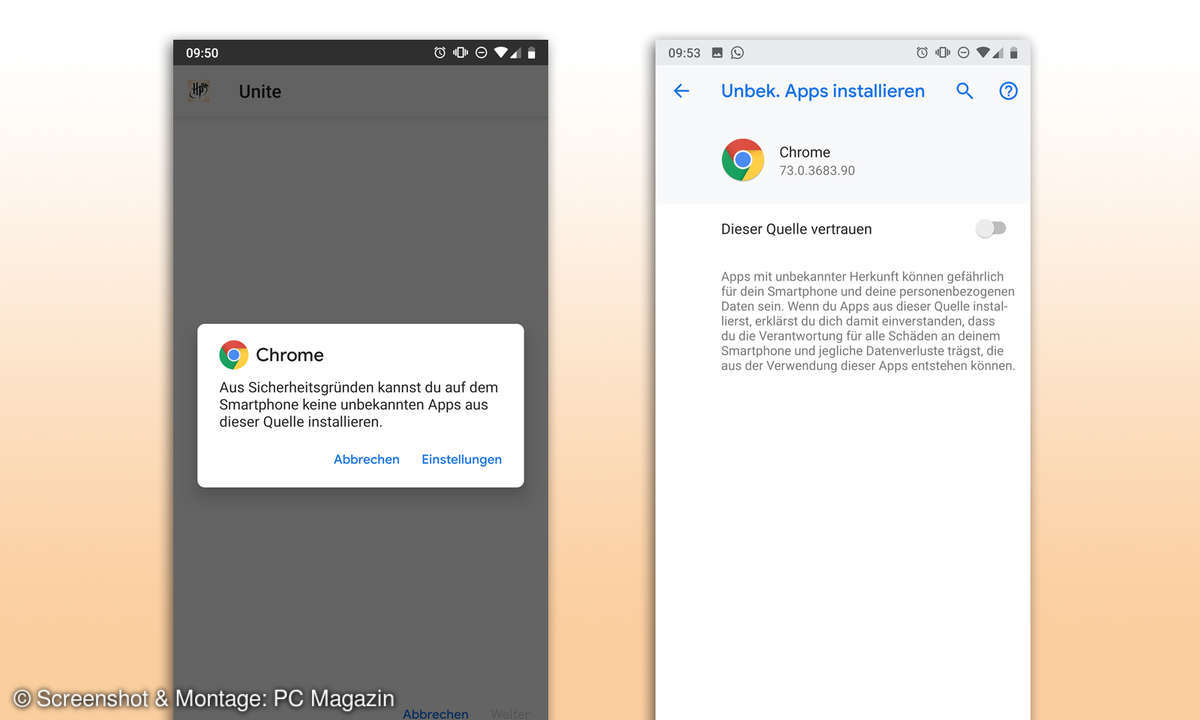Tap the battery icon in left phone status bar

[x=531, y=53]
